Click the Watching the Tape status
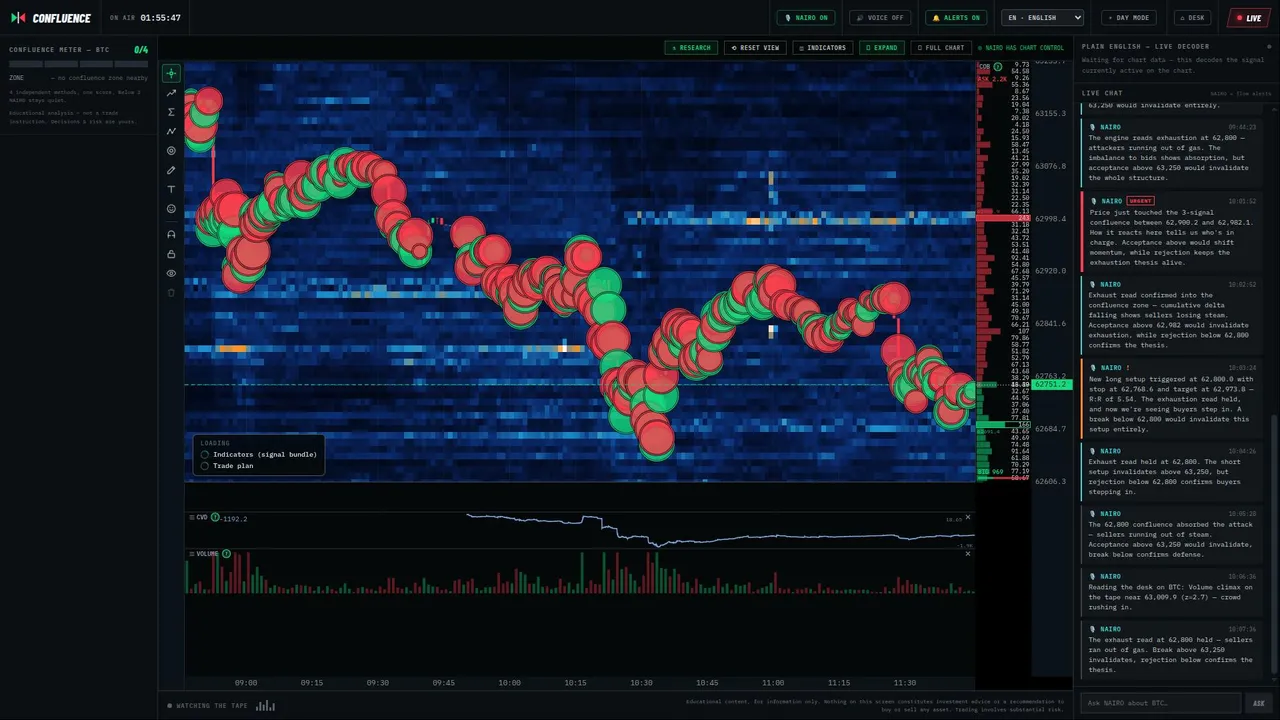 [x=207, y=705]
